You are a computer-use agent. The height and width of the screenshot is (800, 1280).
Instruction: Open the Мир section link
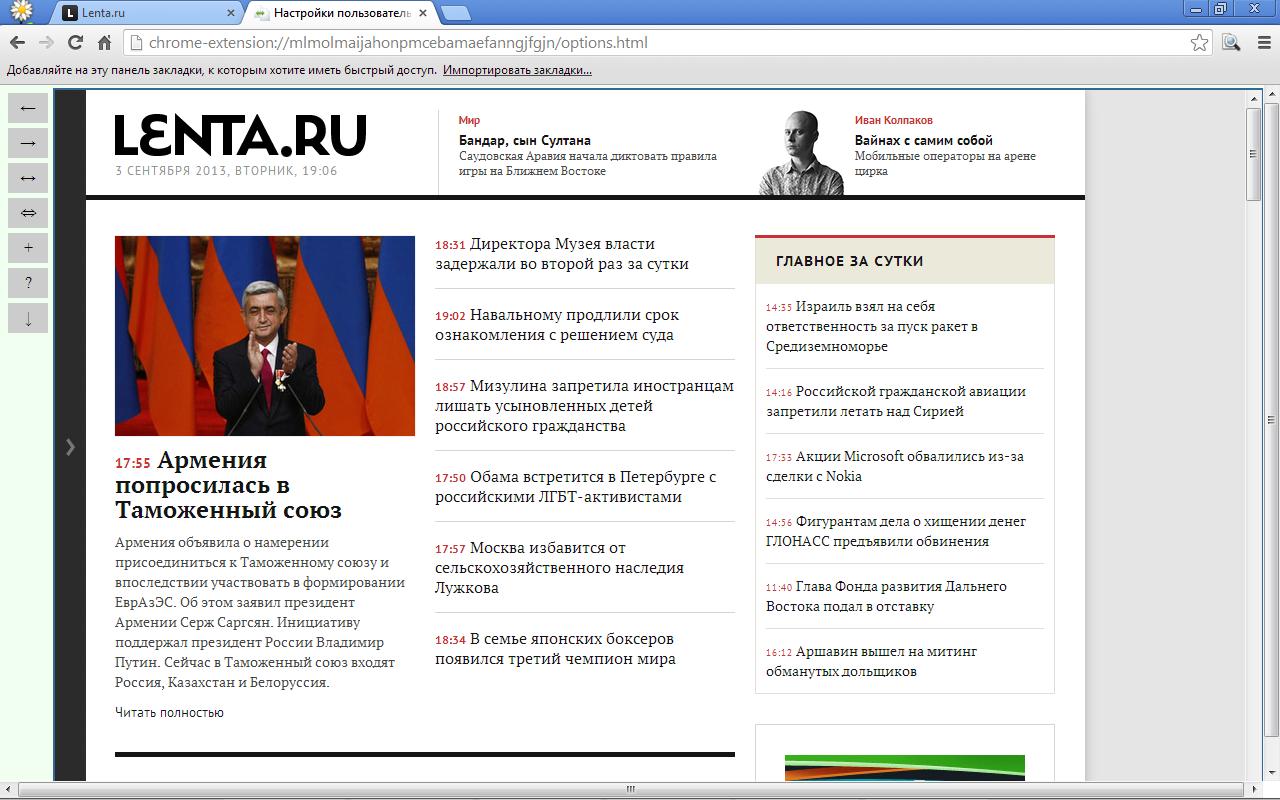tap(469, 120)
